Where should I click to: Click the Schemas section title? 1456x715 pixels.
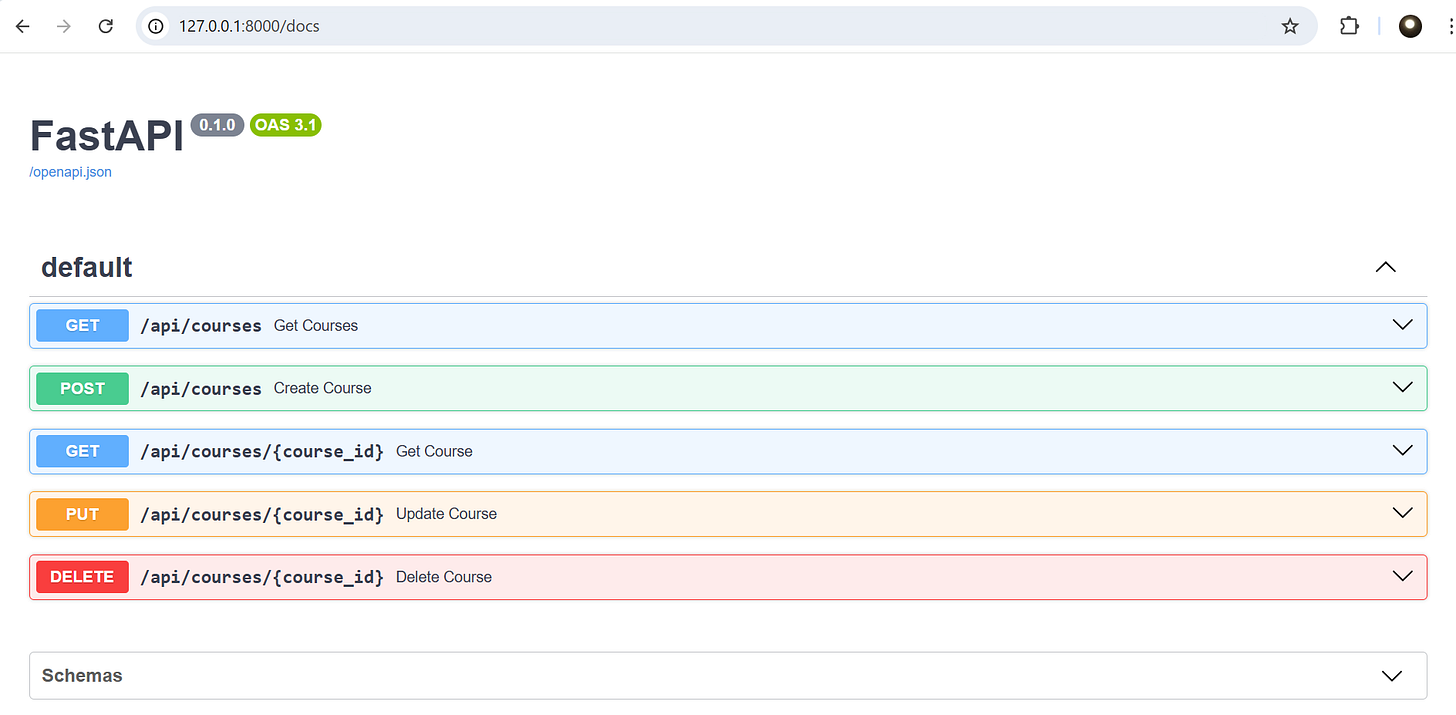point(82,676)
